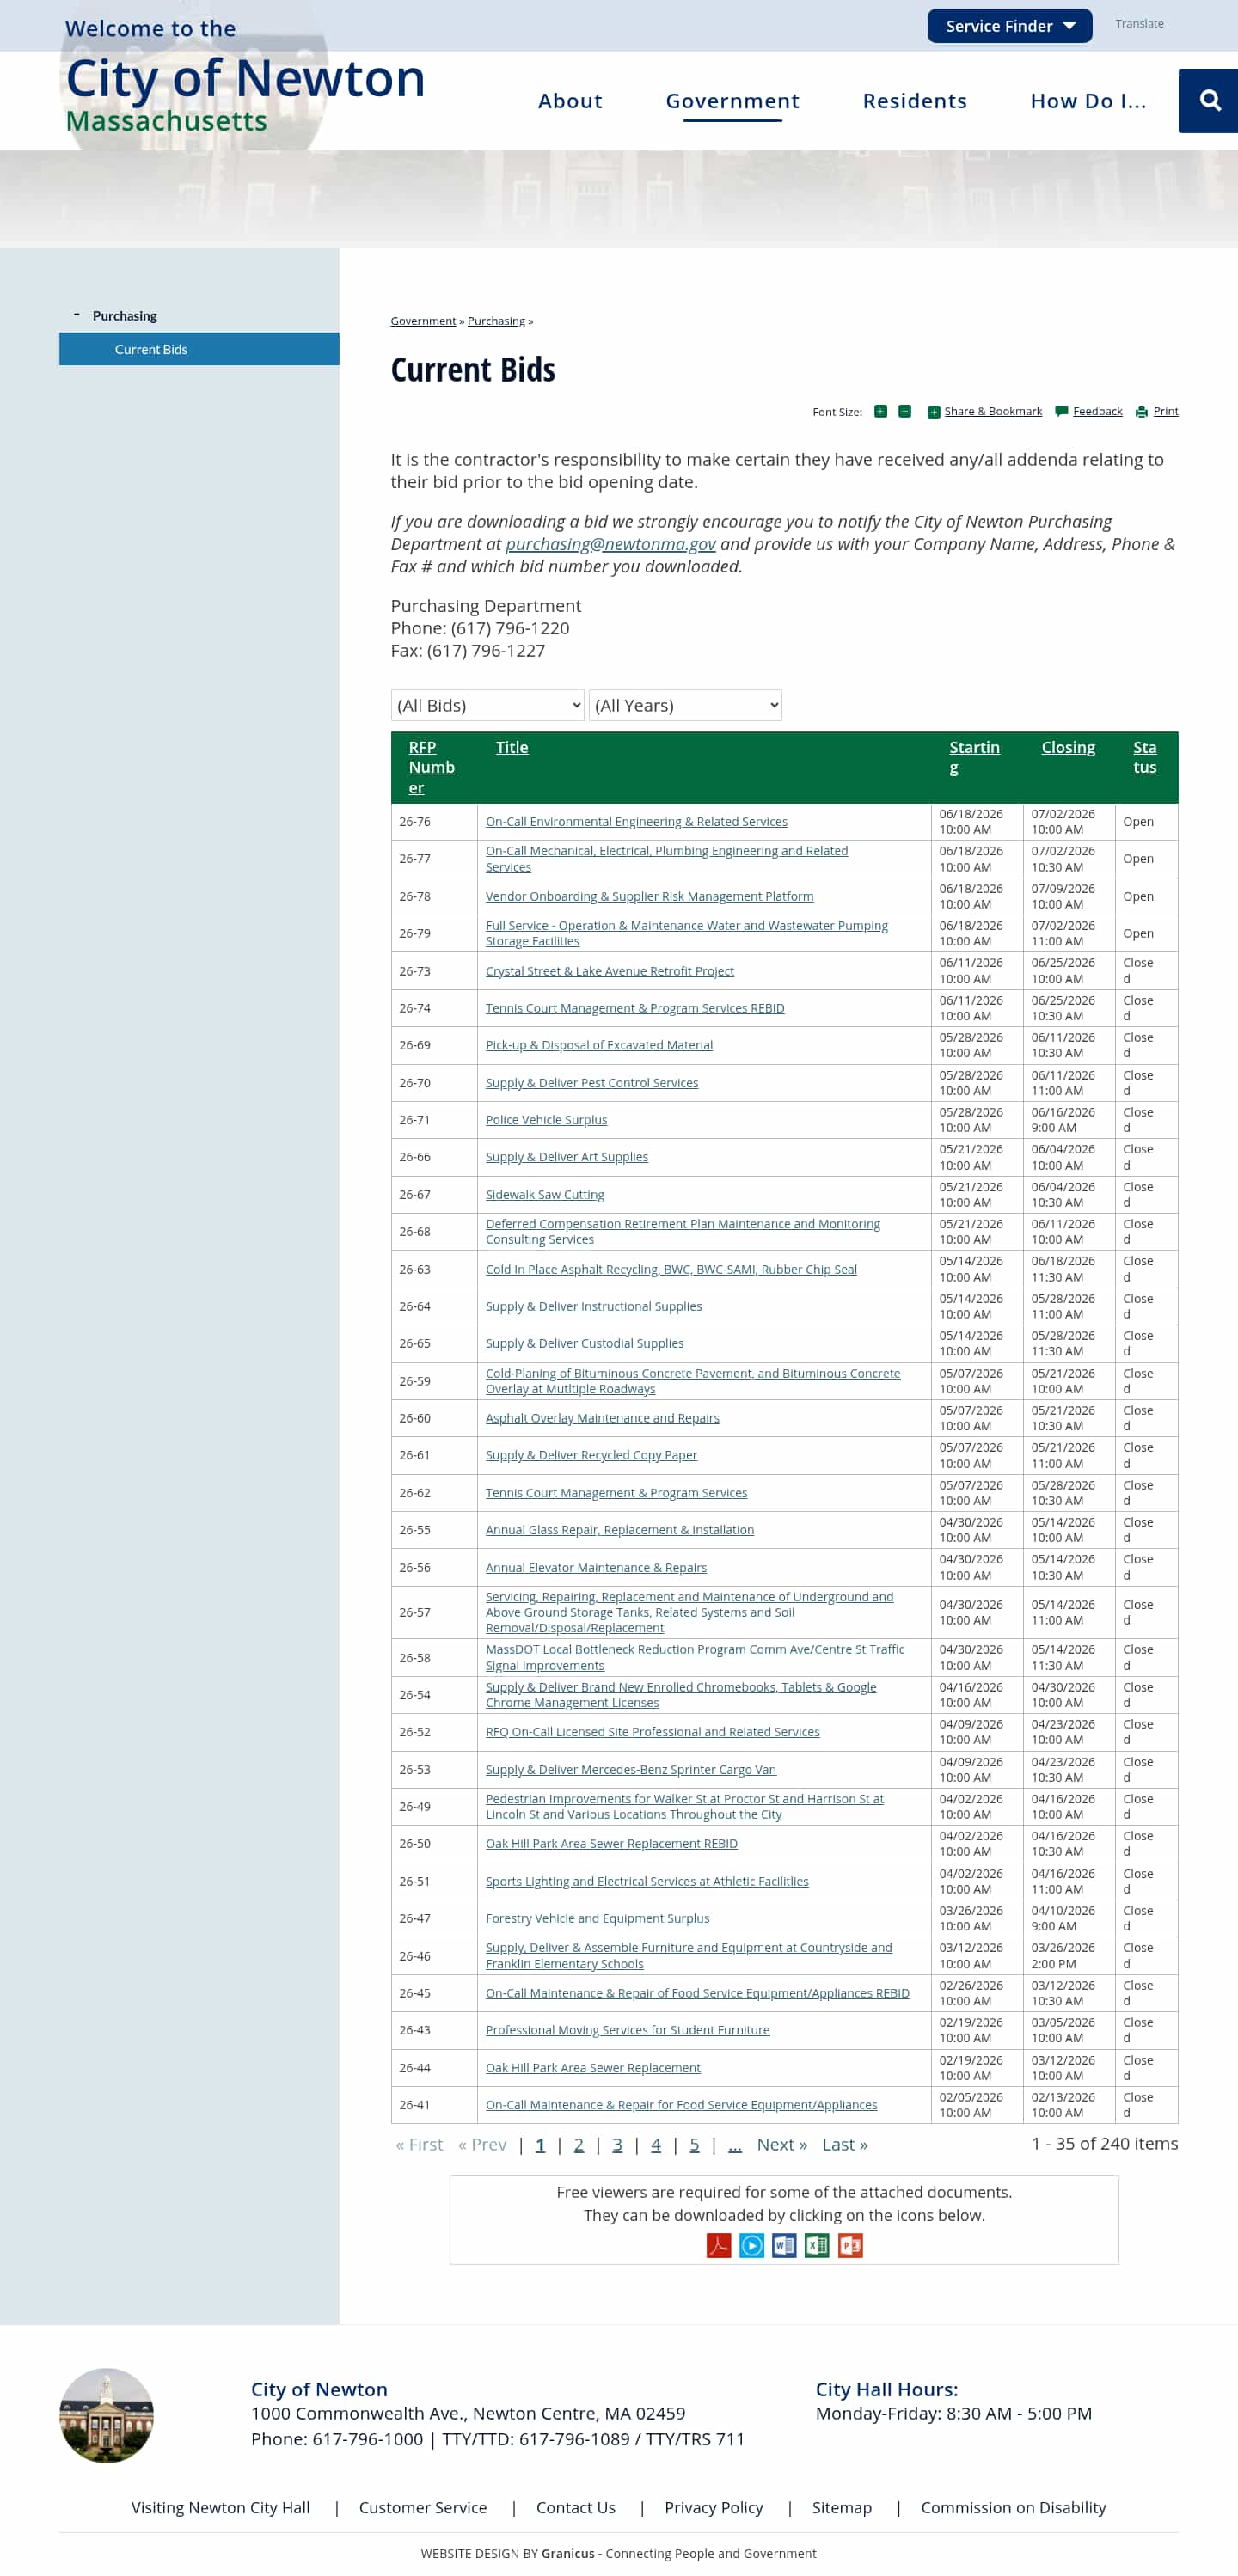Sort table by Closing column
This screenshot has width=1238, height=2576.
[x=1067, y=747]
